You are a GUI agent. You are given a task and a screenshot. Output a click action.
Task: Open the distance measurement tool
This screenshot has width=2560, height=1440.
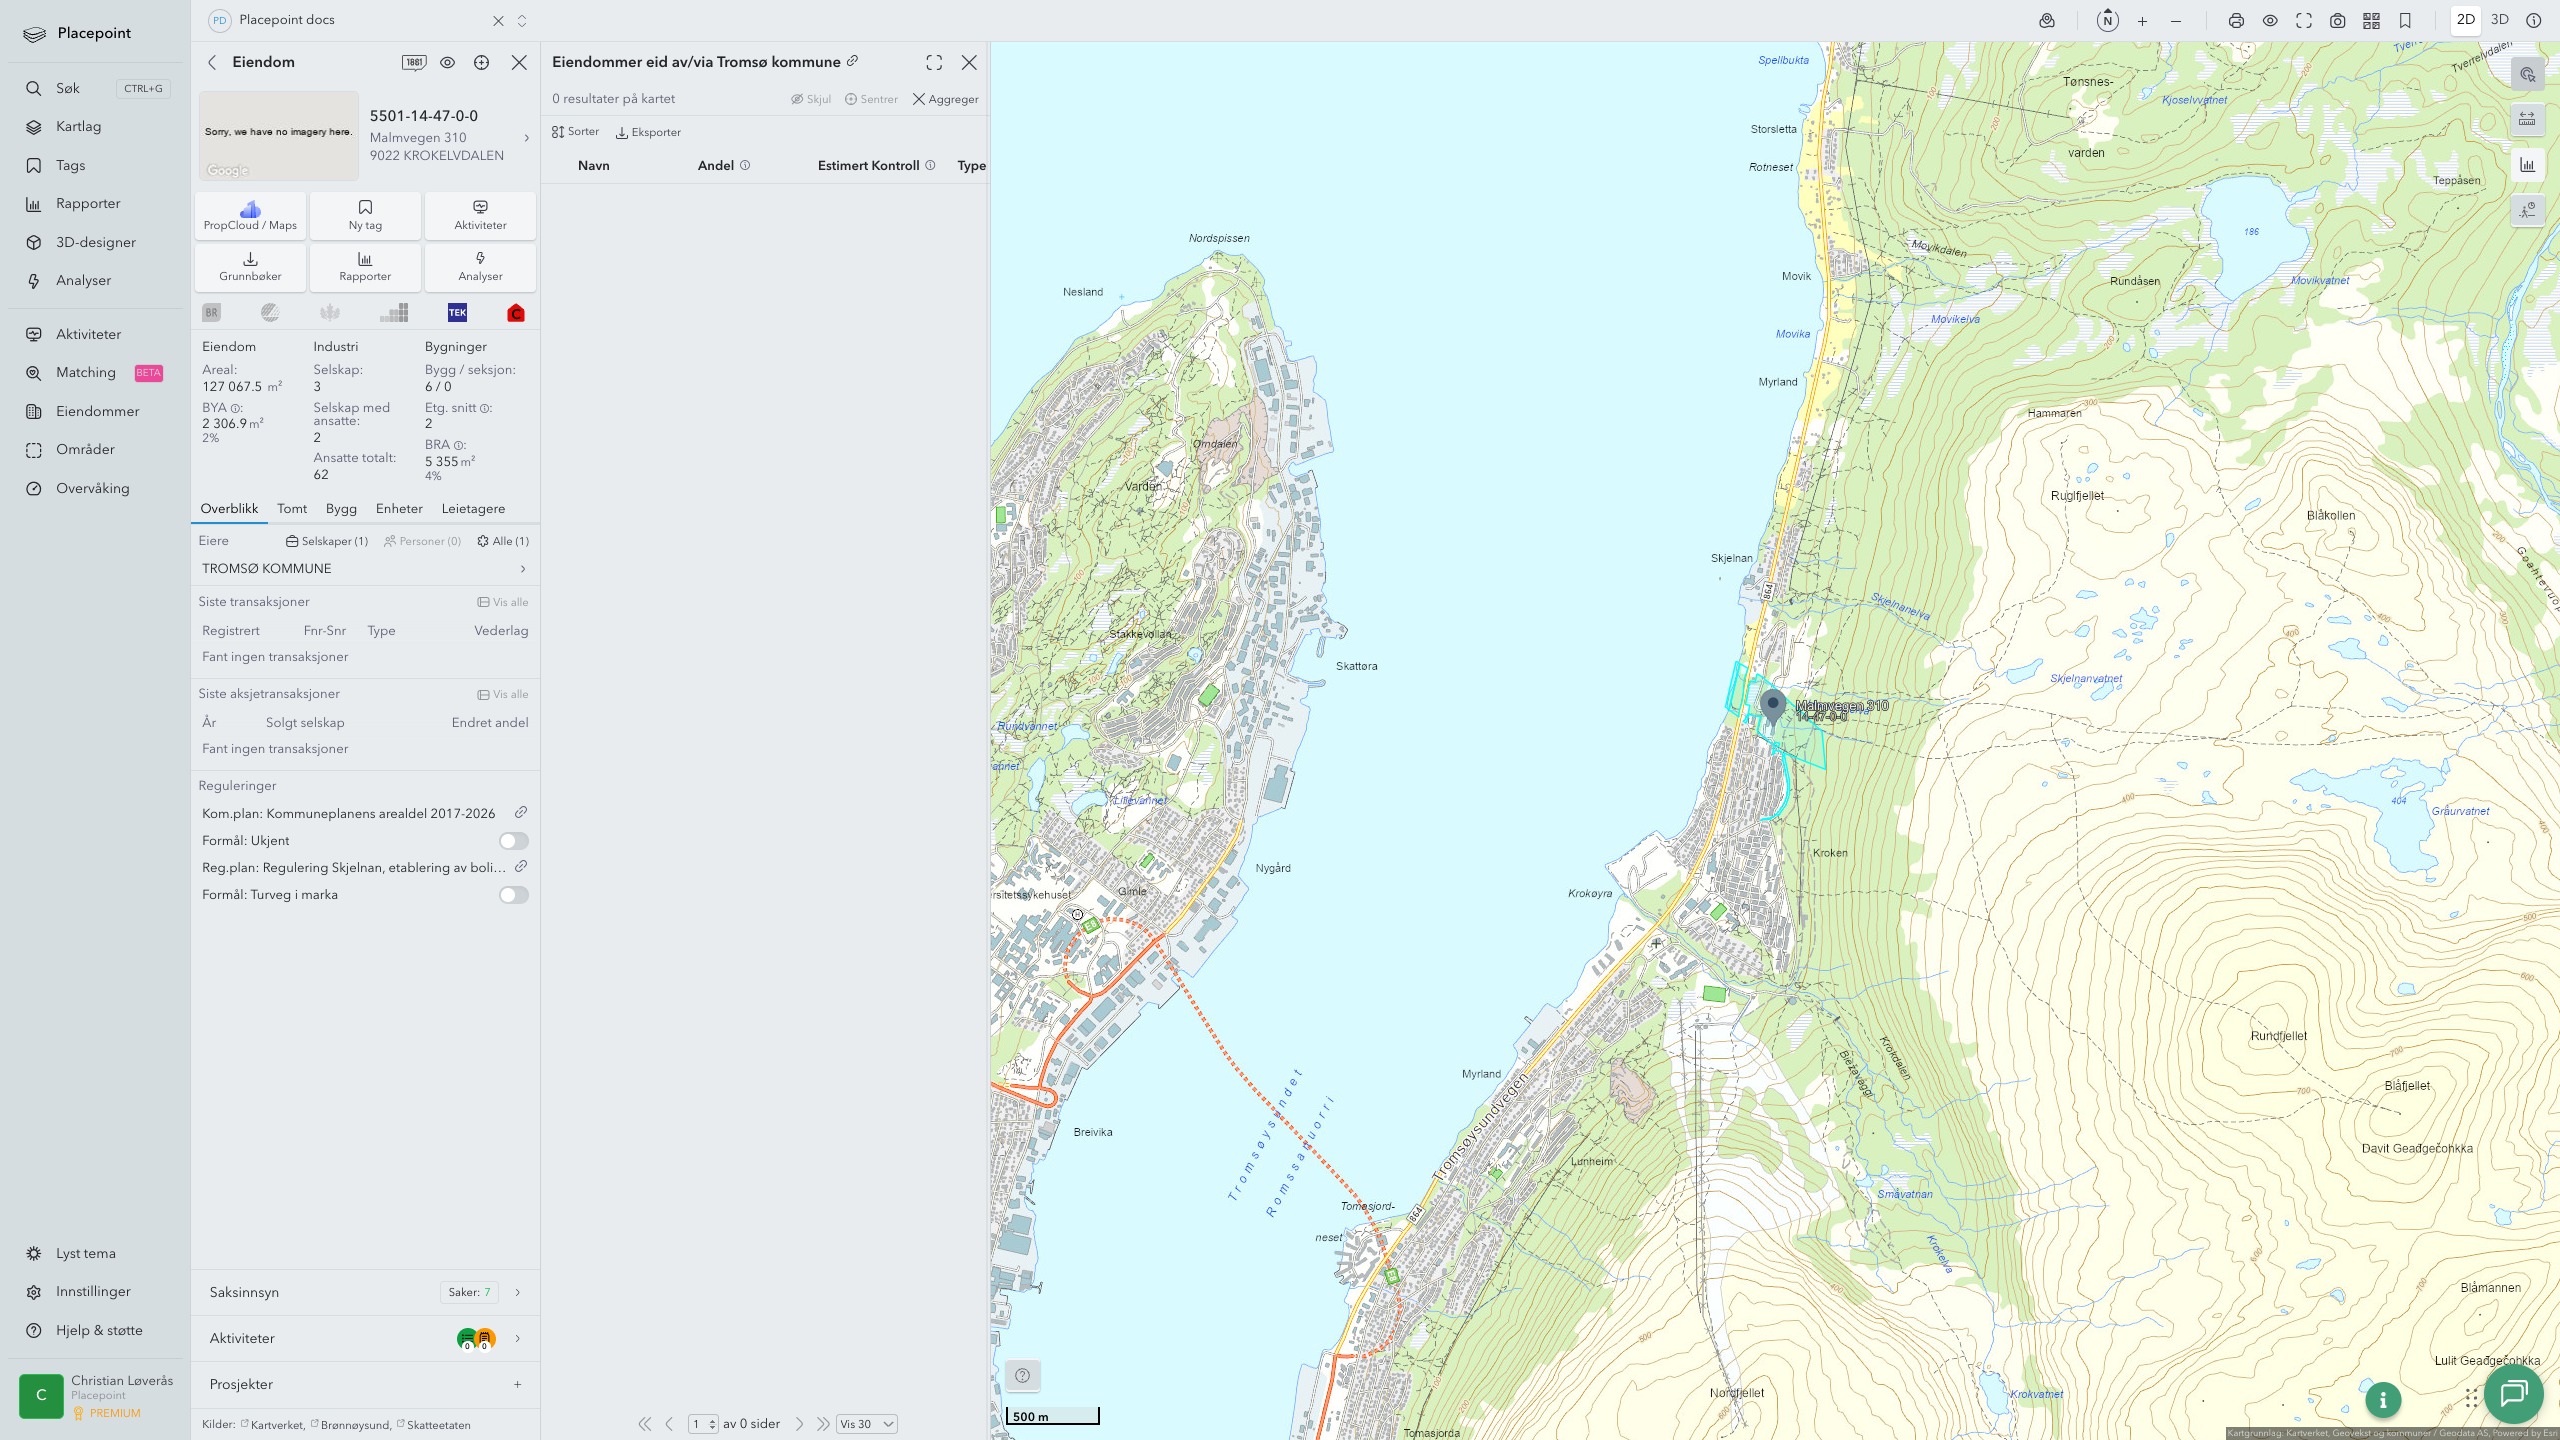[2528, 119]
